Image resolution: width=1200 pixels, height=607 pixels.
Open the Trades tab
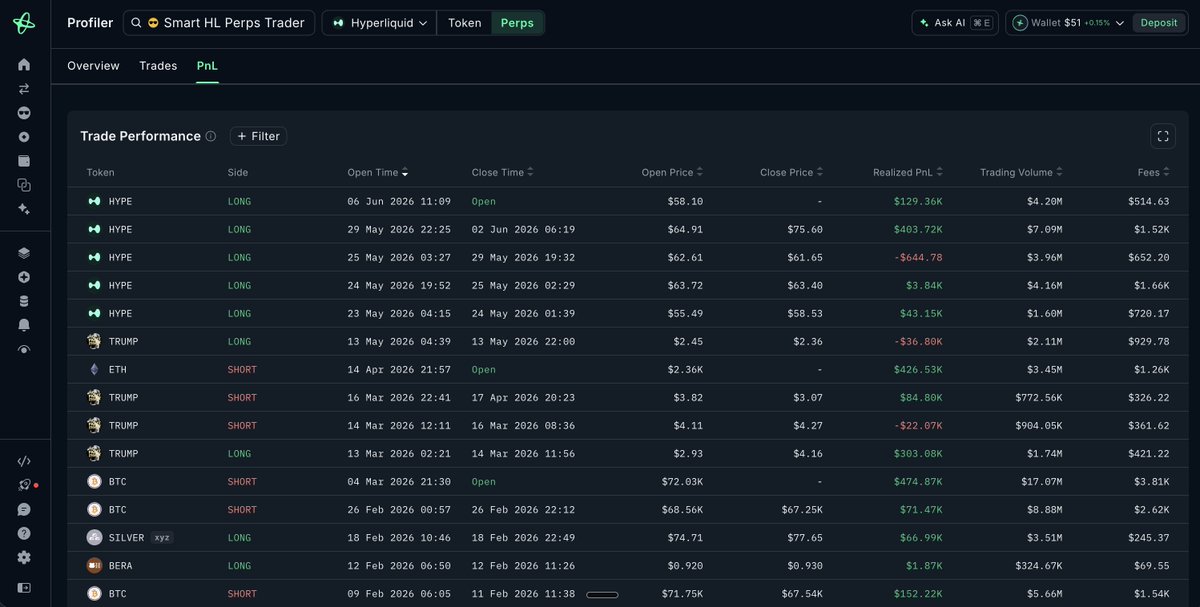(x=158, y=66)
